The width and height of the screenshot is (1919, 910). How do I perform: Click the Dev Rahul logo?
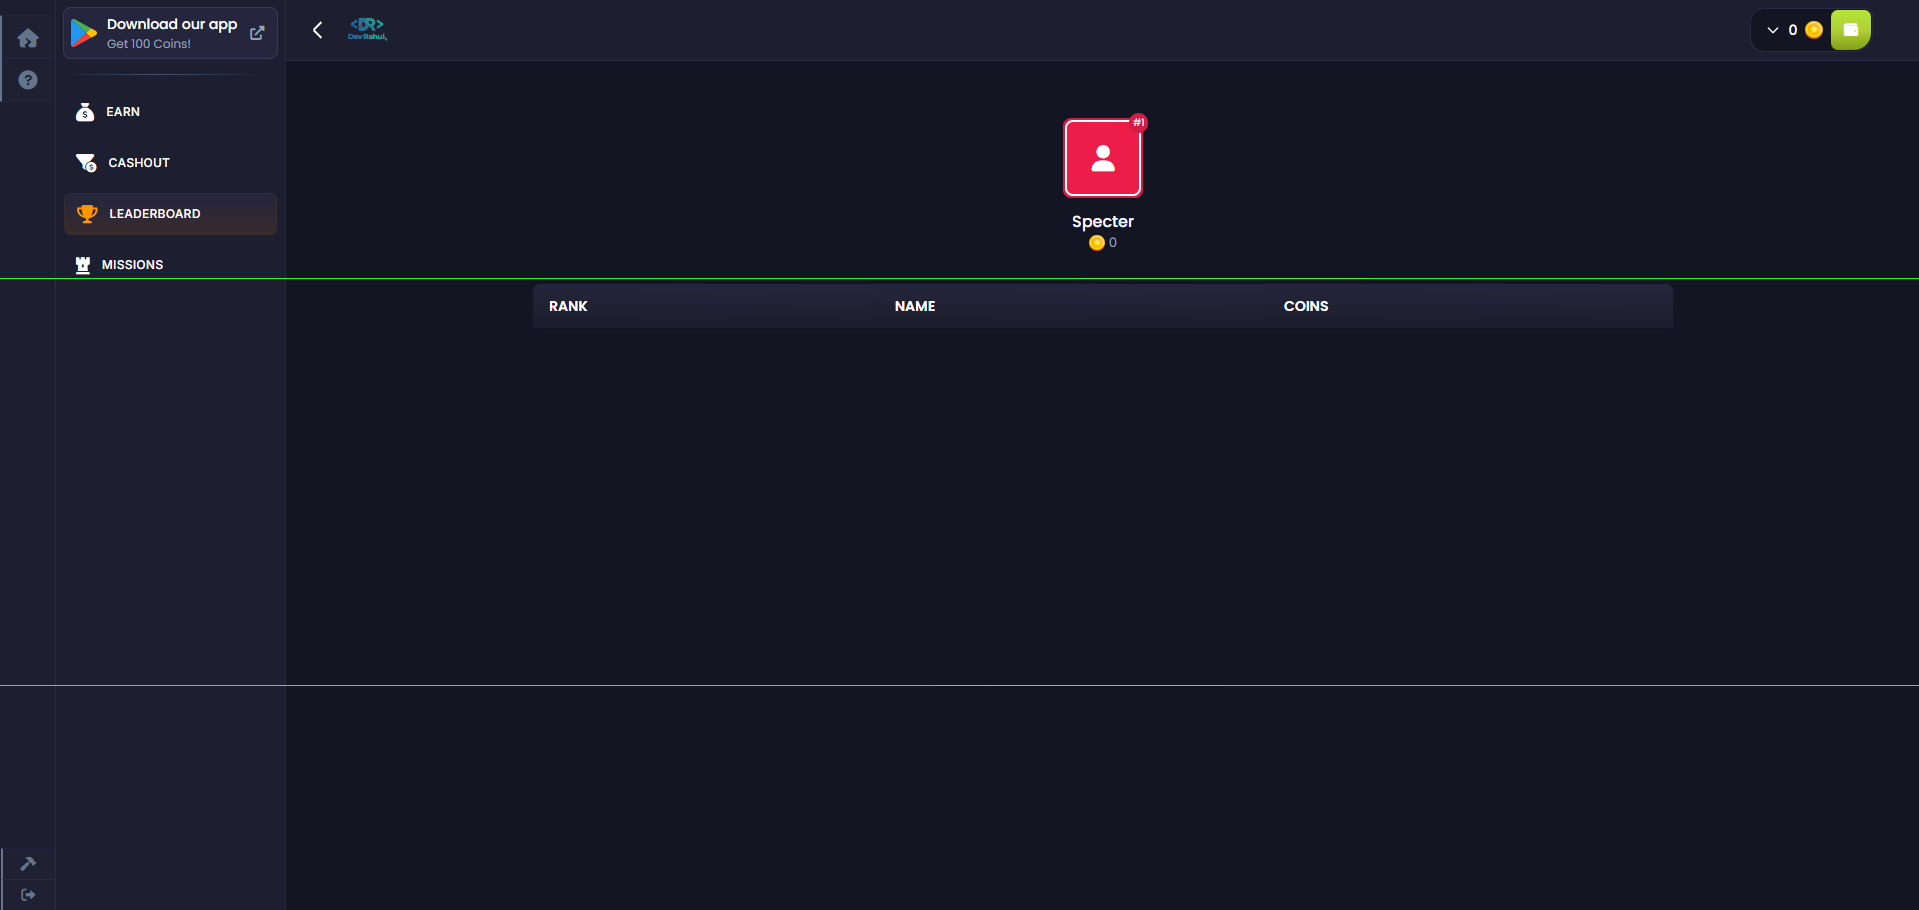click(367, 29)
